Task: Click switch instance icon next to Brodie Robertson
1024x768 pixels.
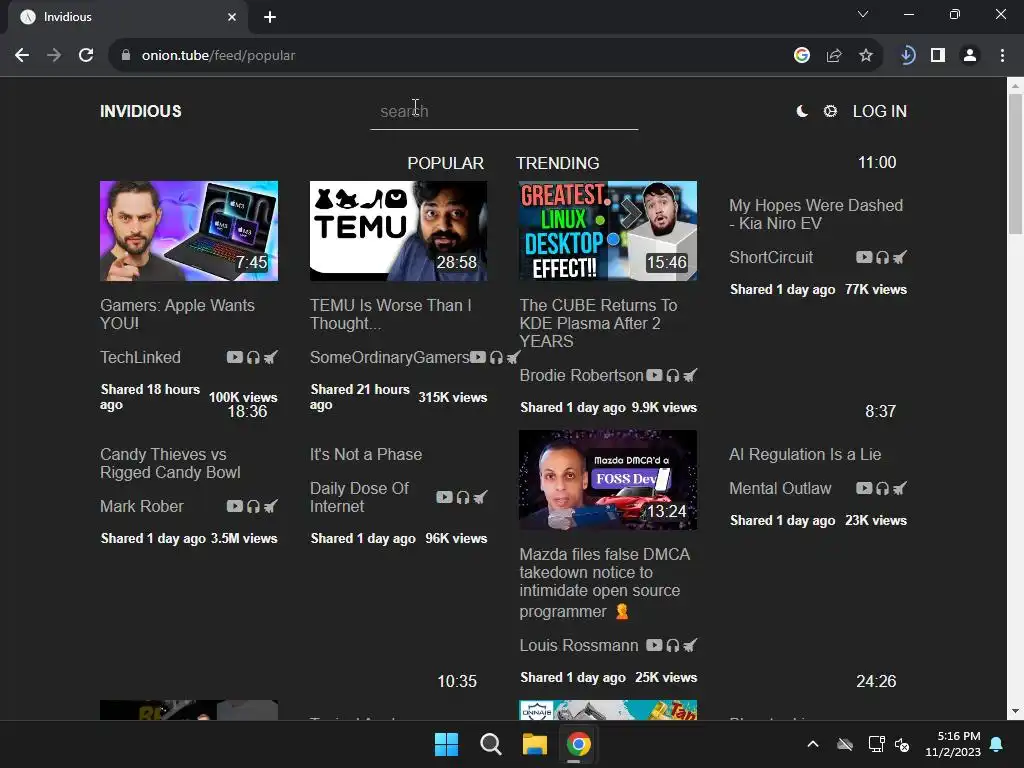Action: coord(690,376)
